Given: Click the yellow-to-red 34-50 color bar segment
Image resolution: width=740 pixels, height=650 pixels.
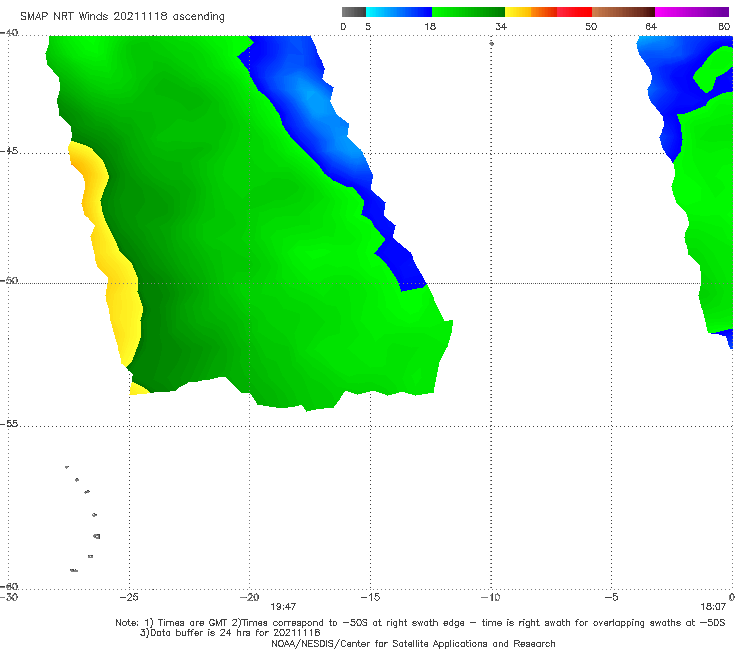Looking at the screenshot, I should (548, 12).
